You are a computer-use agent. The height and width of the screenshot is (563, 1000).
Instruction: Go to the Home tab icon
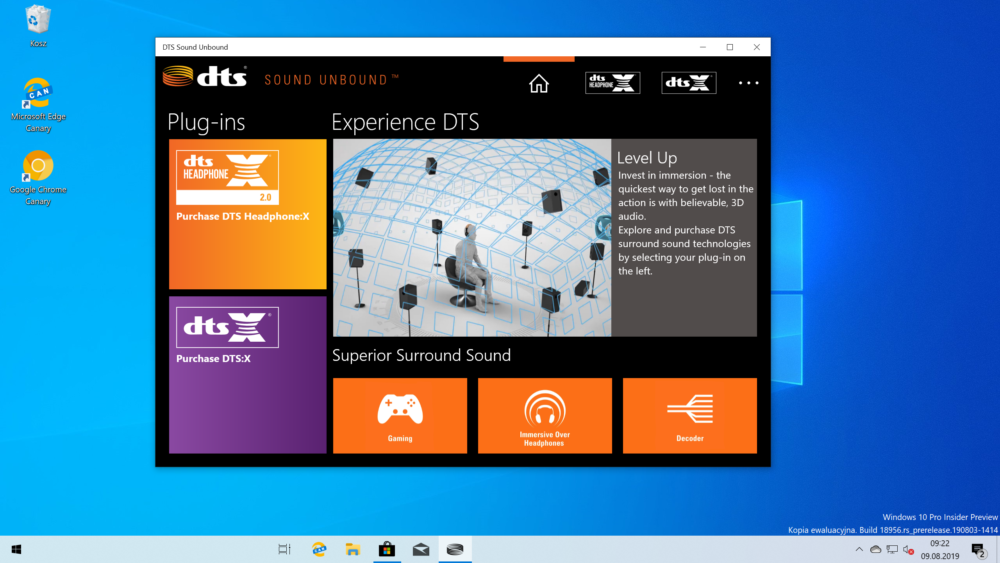pos(539,84)
